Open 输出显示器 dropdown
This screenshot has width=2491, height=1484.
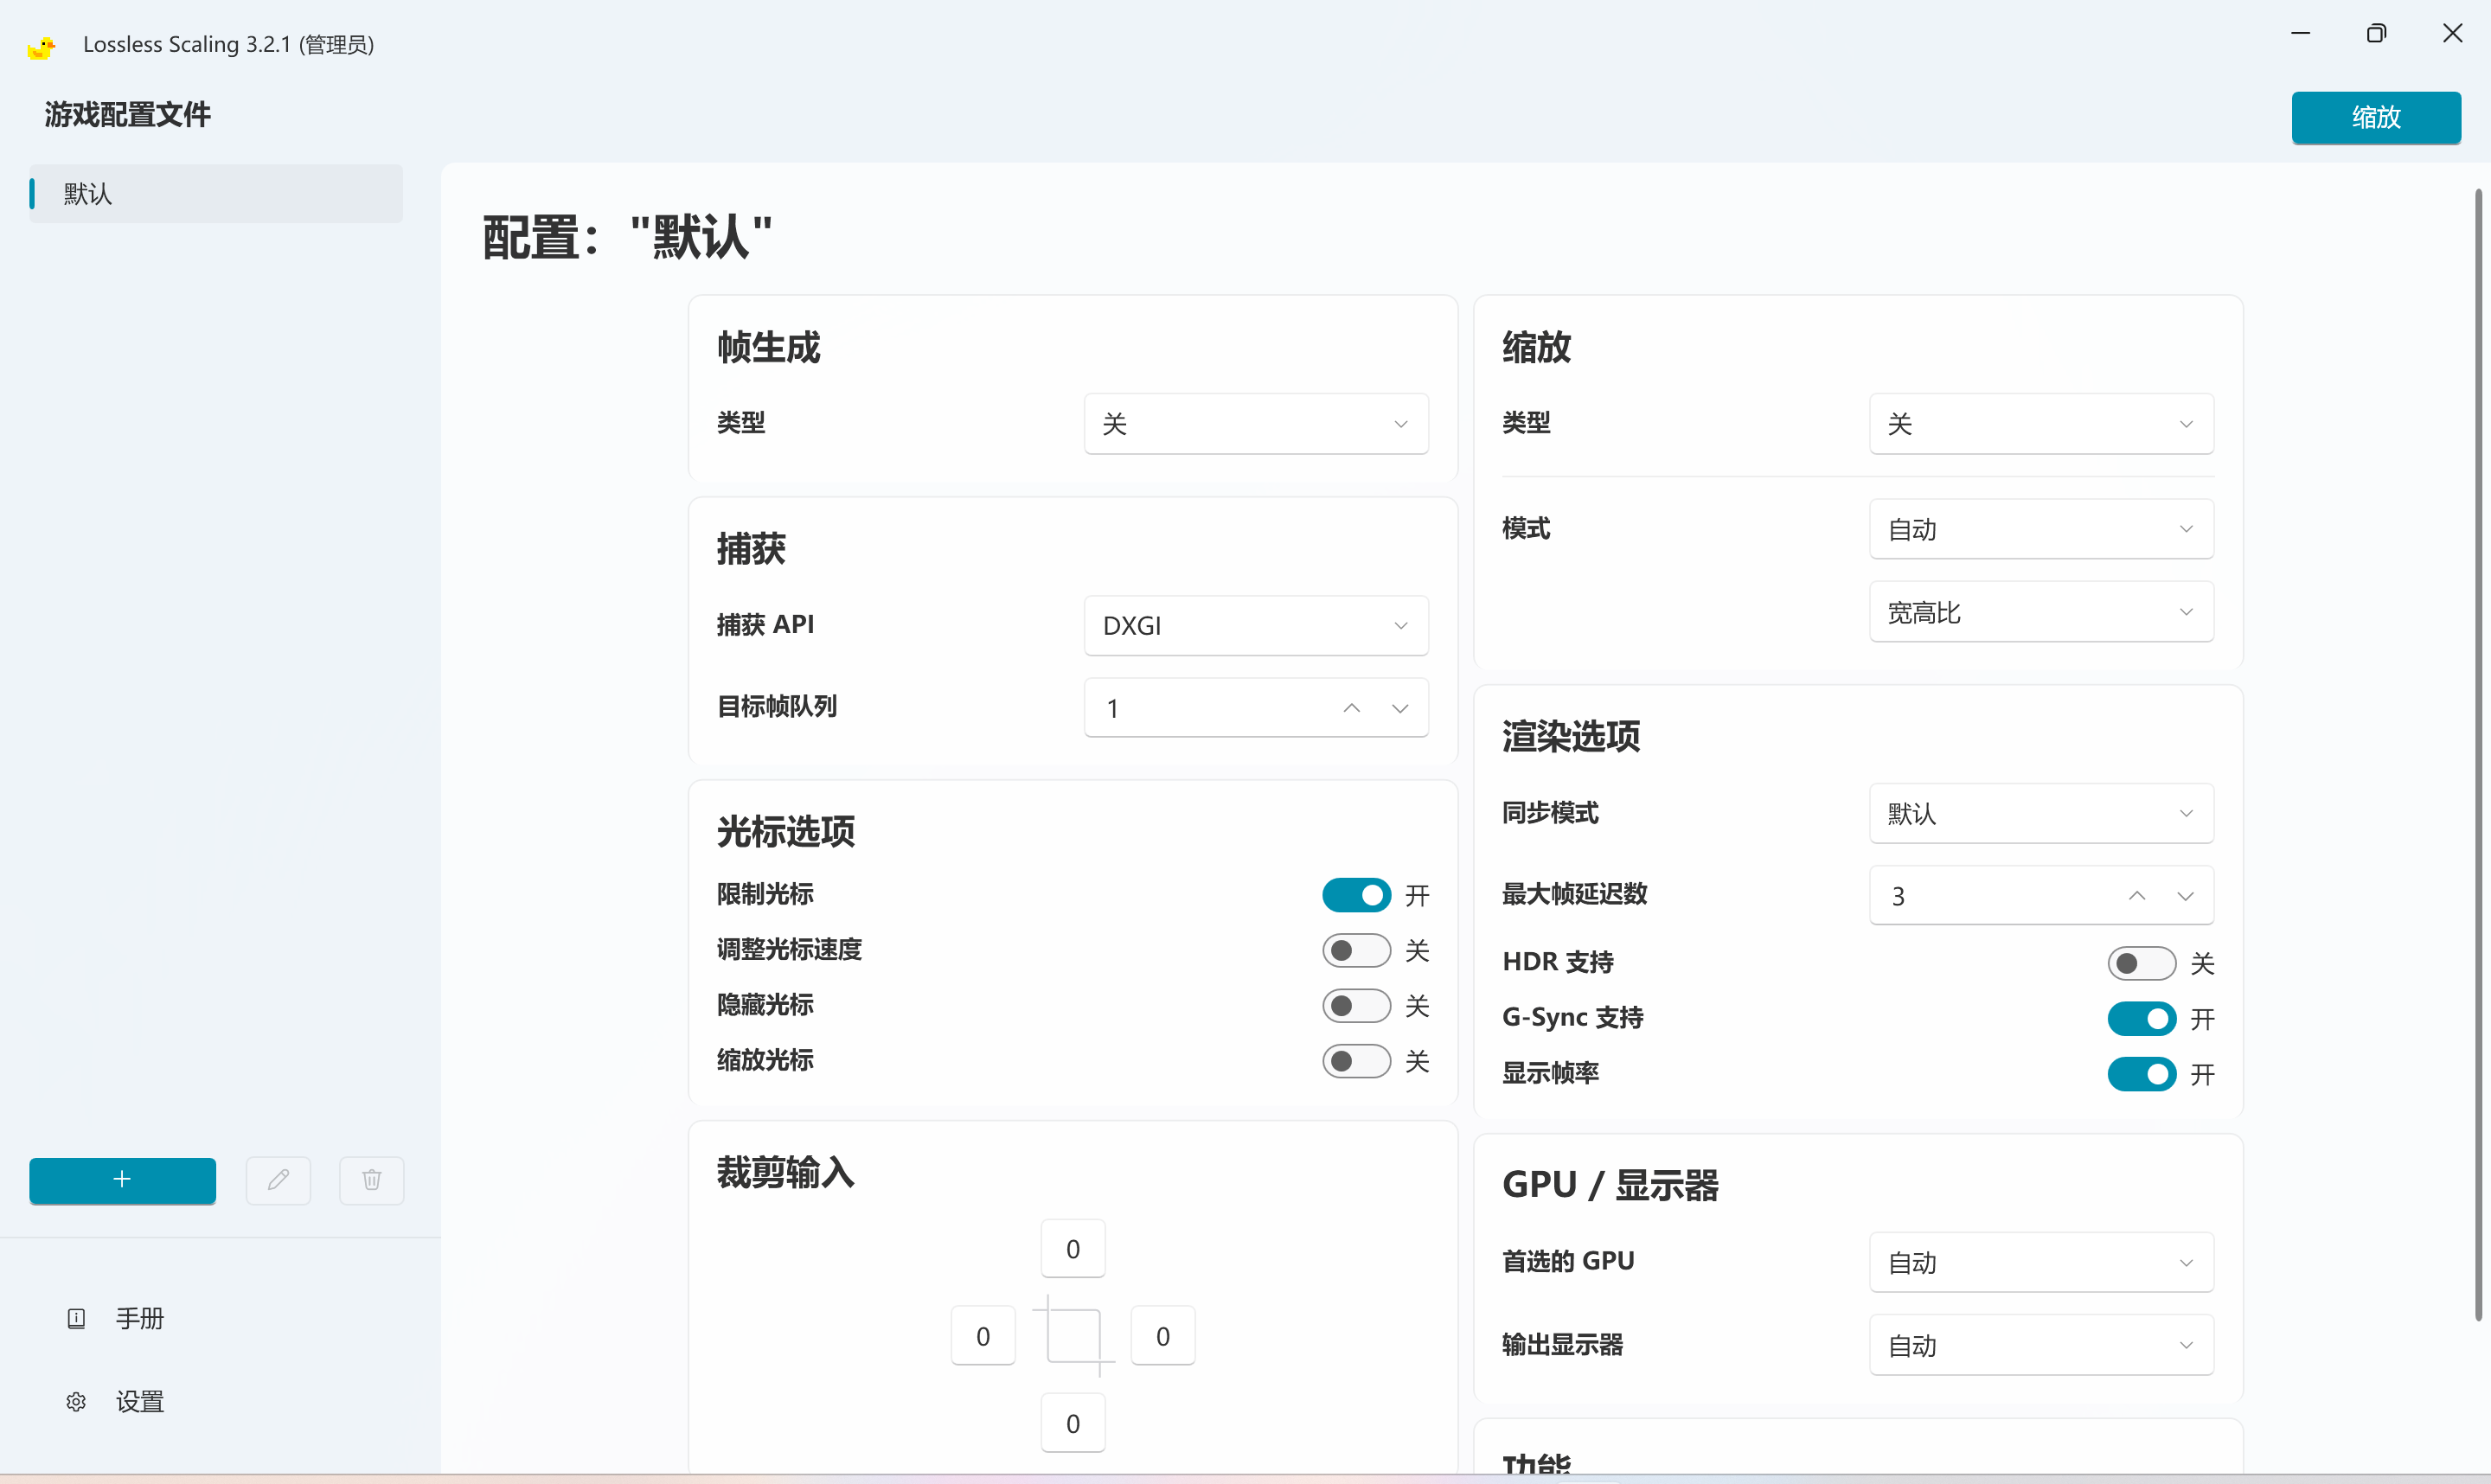pyautogui.click(x=2041, y=1345)
